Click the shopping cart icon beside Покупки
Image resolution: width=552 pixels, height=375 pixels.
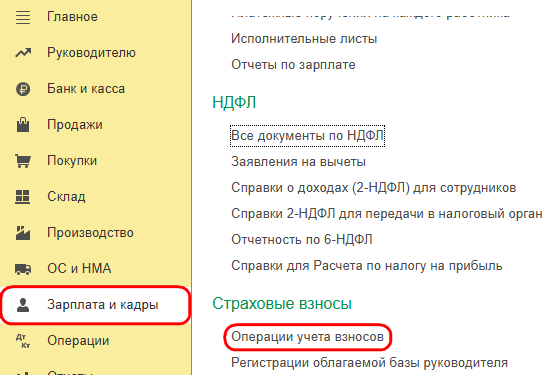(23, 161)
